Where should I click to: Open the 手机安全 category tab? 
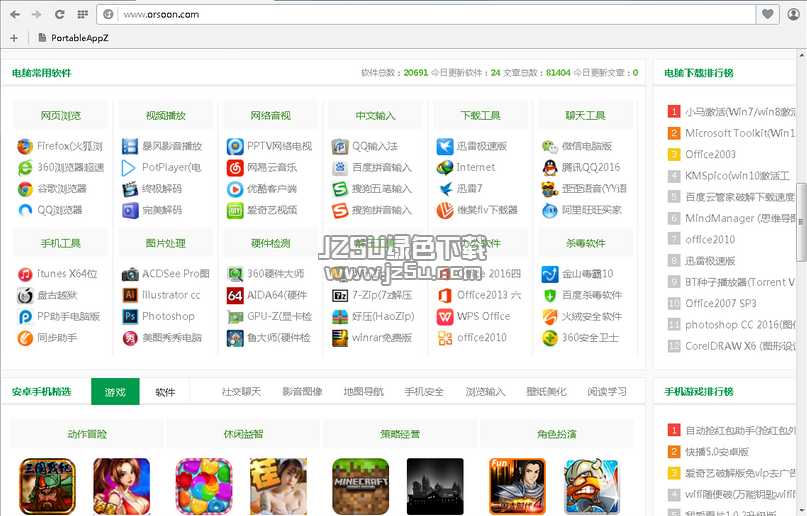(424, 392)
